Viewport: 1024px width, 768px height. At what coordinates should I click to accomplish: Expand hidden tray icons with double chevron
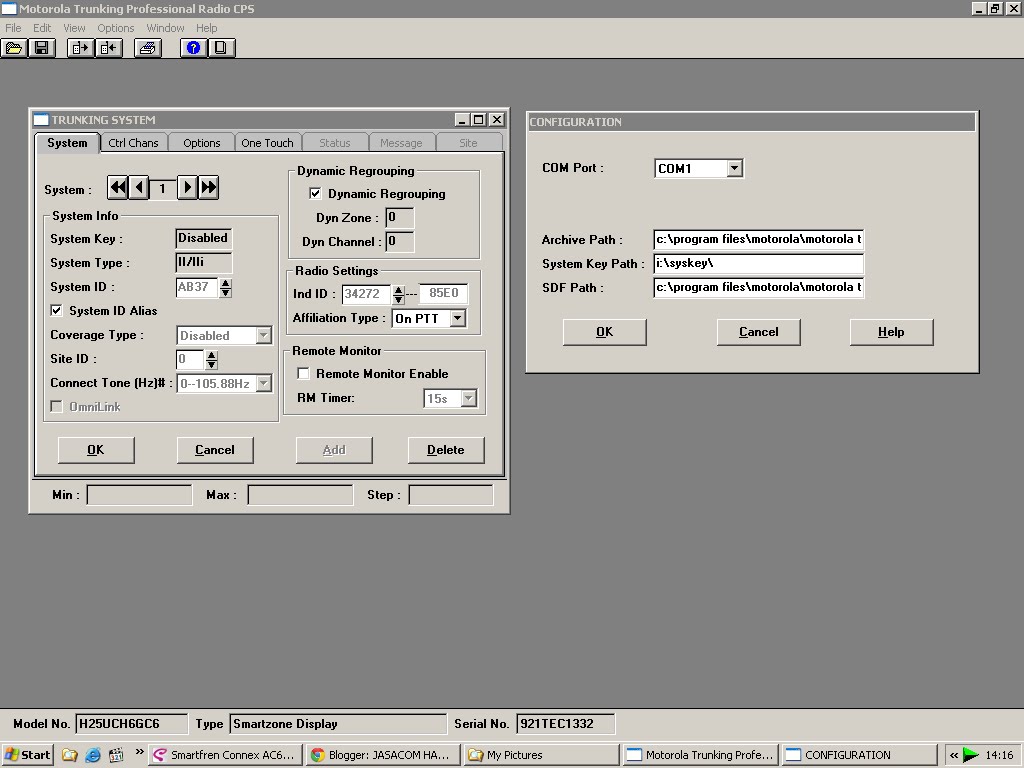coord(954,755)
